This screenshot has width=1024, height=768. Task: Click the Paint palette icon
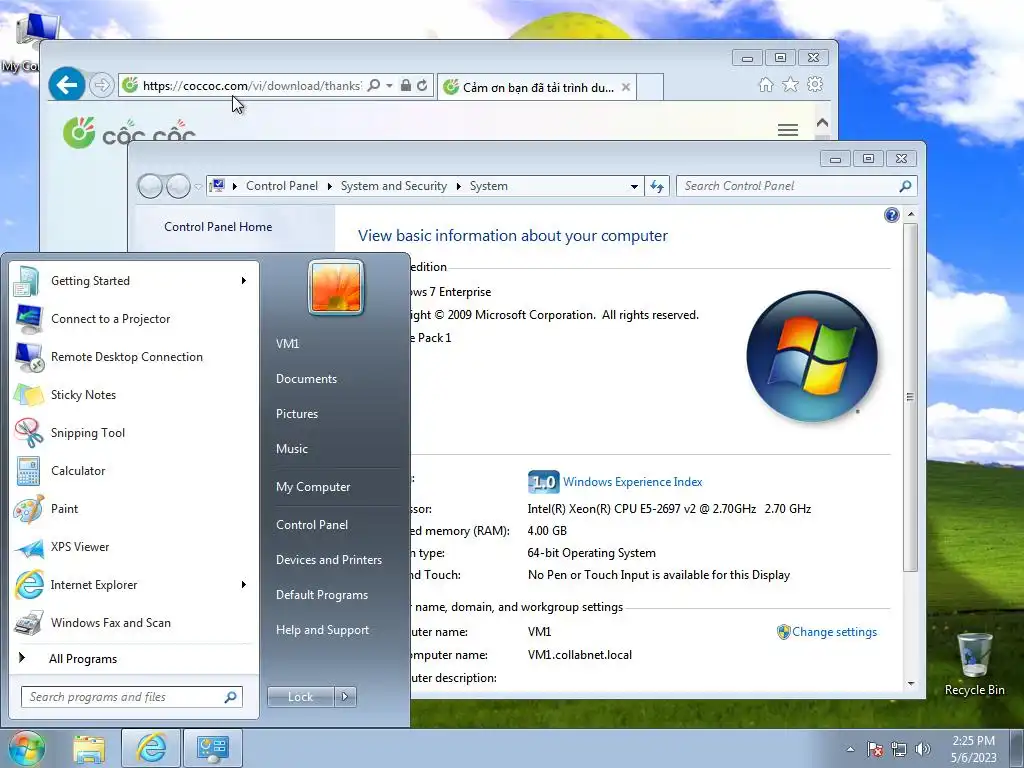[28, 509]
